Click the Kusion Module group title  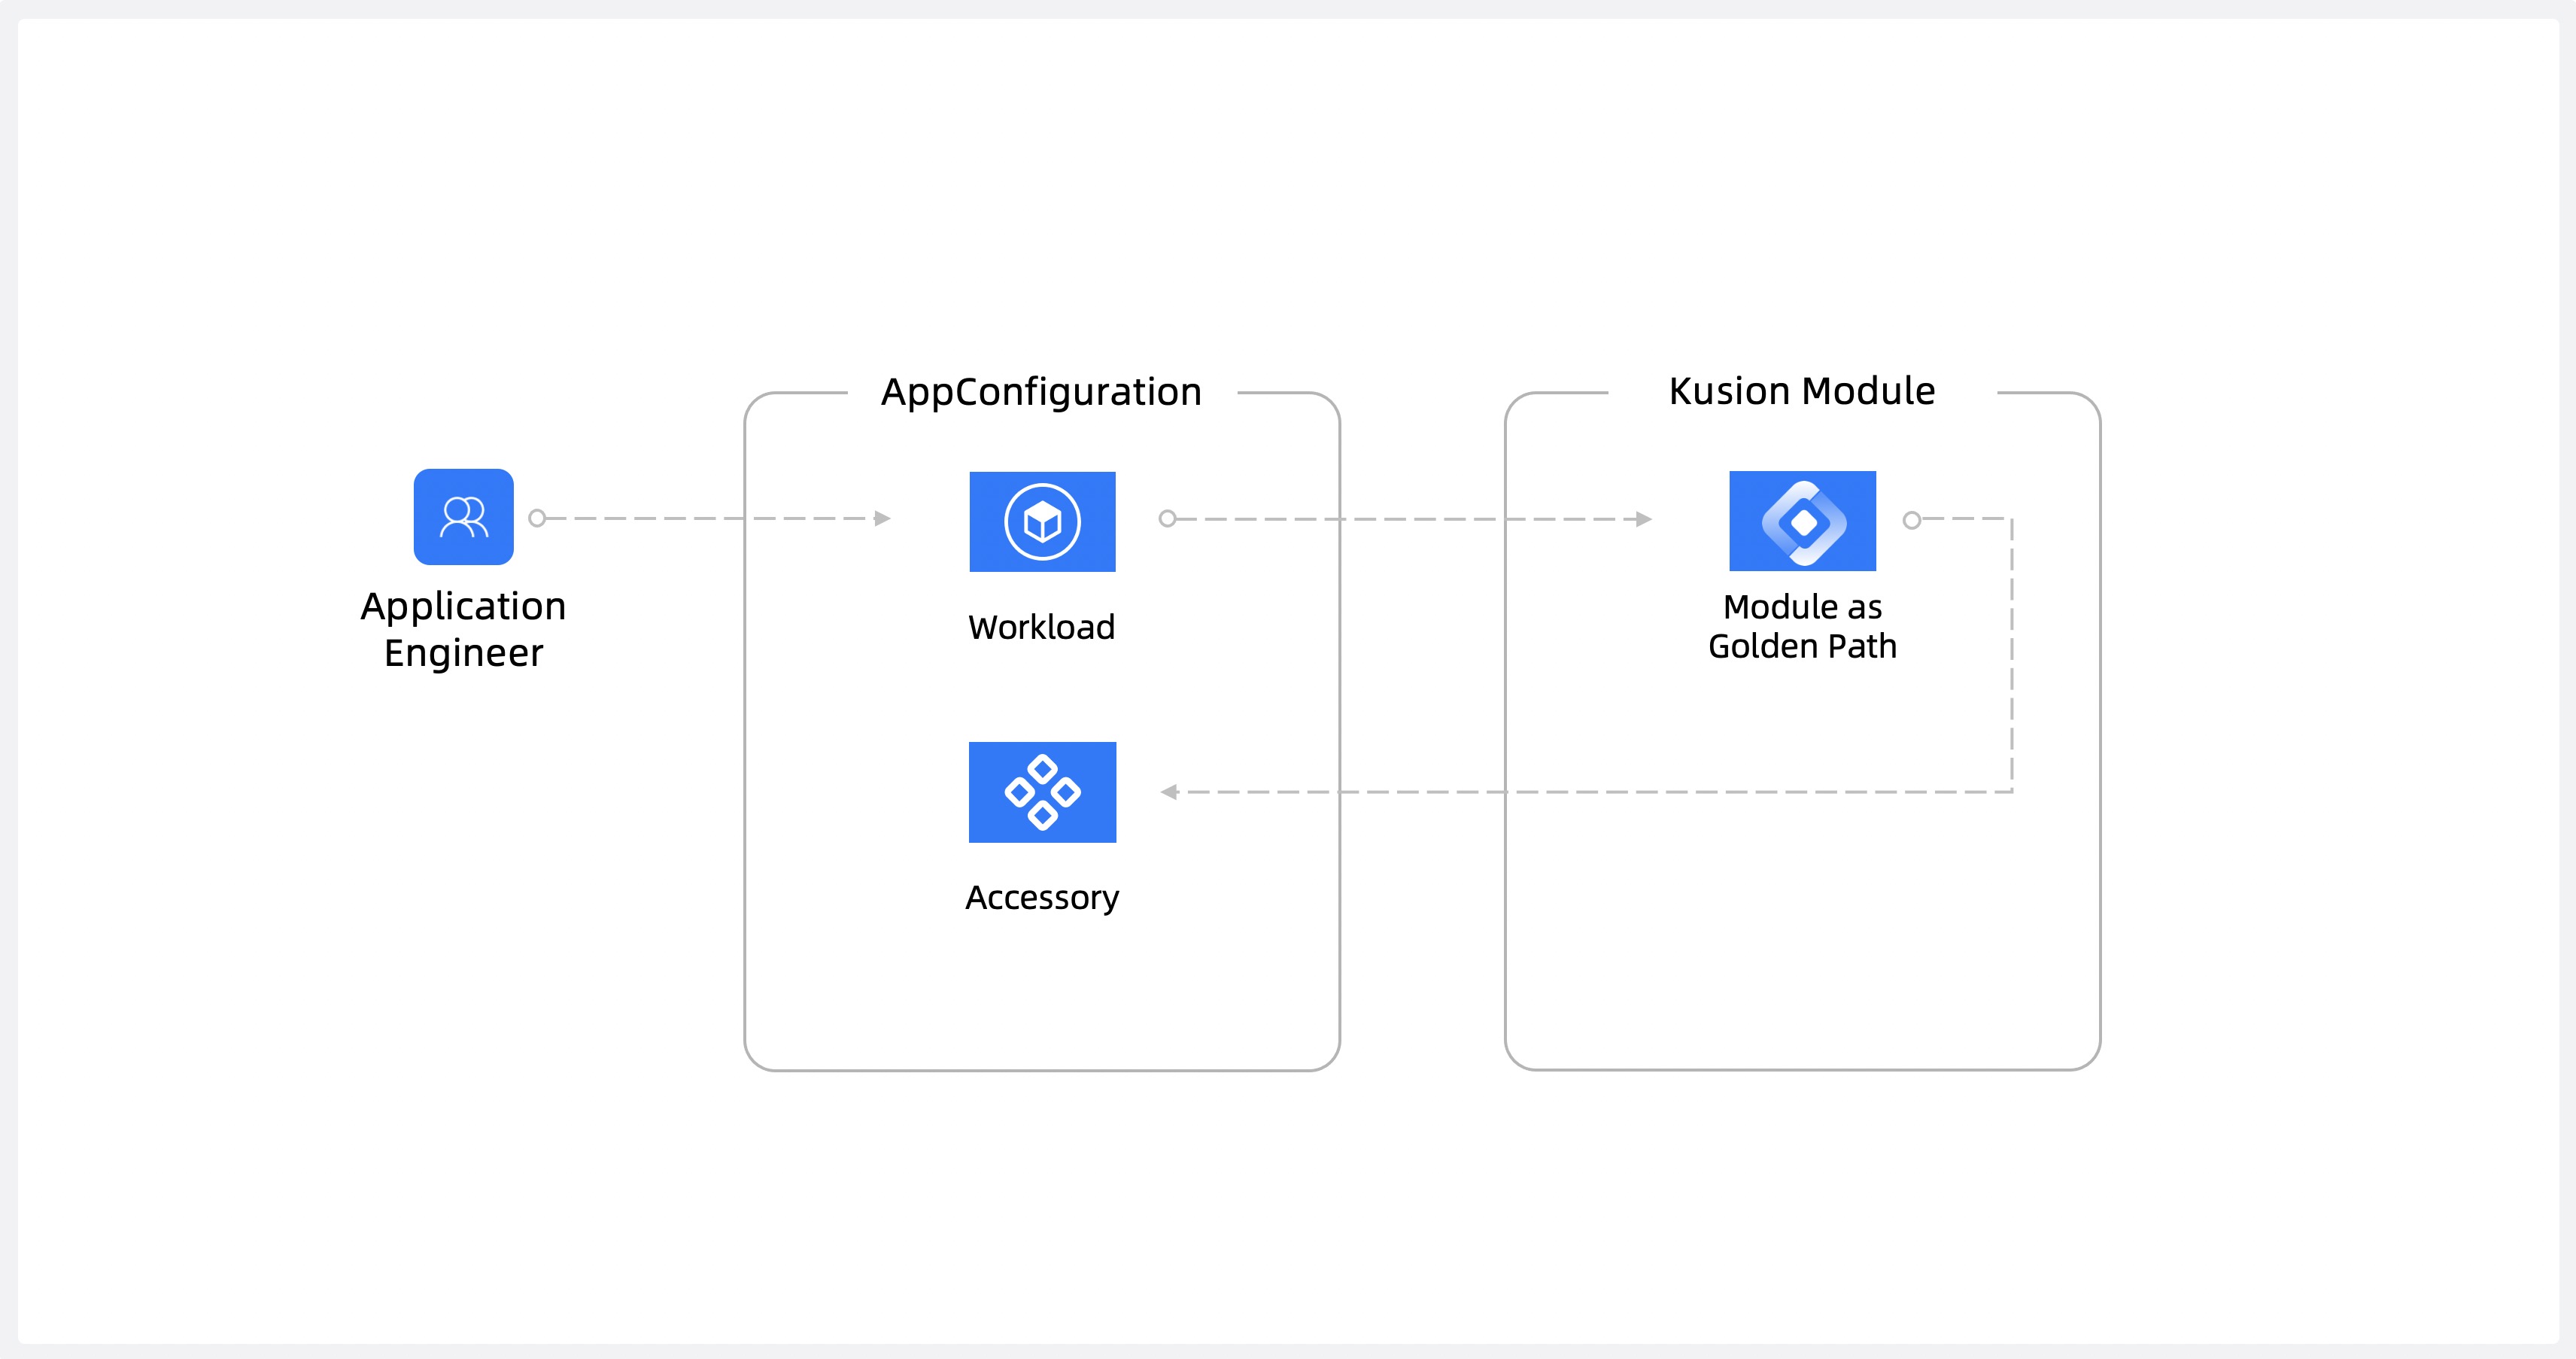pyautogui.click(x=1802, y=391)
